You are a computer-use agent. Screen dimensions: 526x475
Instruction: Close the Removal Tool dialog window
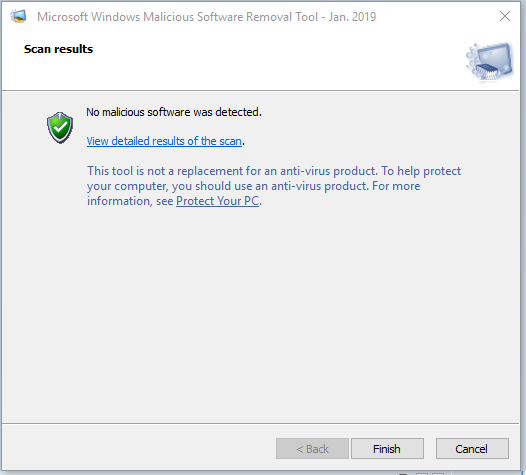pyautogui.click(x=505, y=16)
